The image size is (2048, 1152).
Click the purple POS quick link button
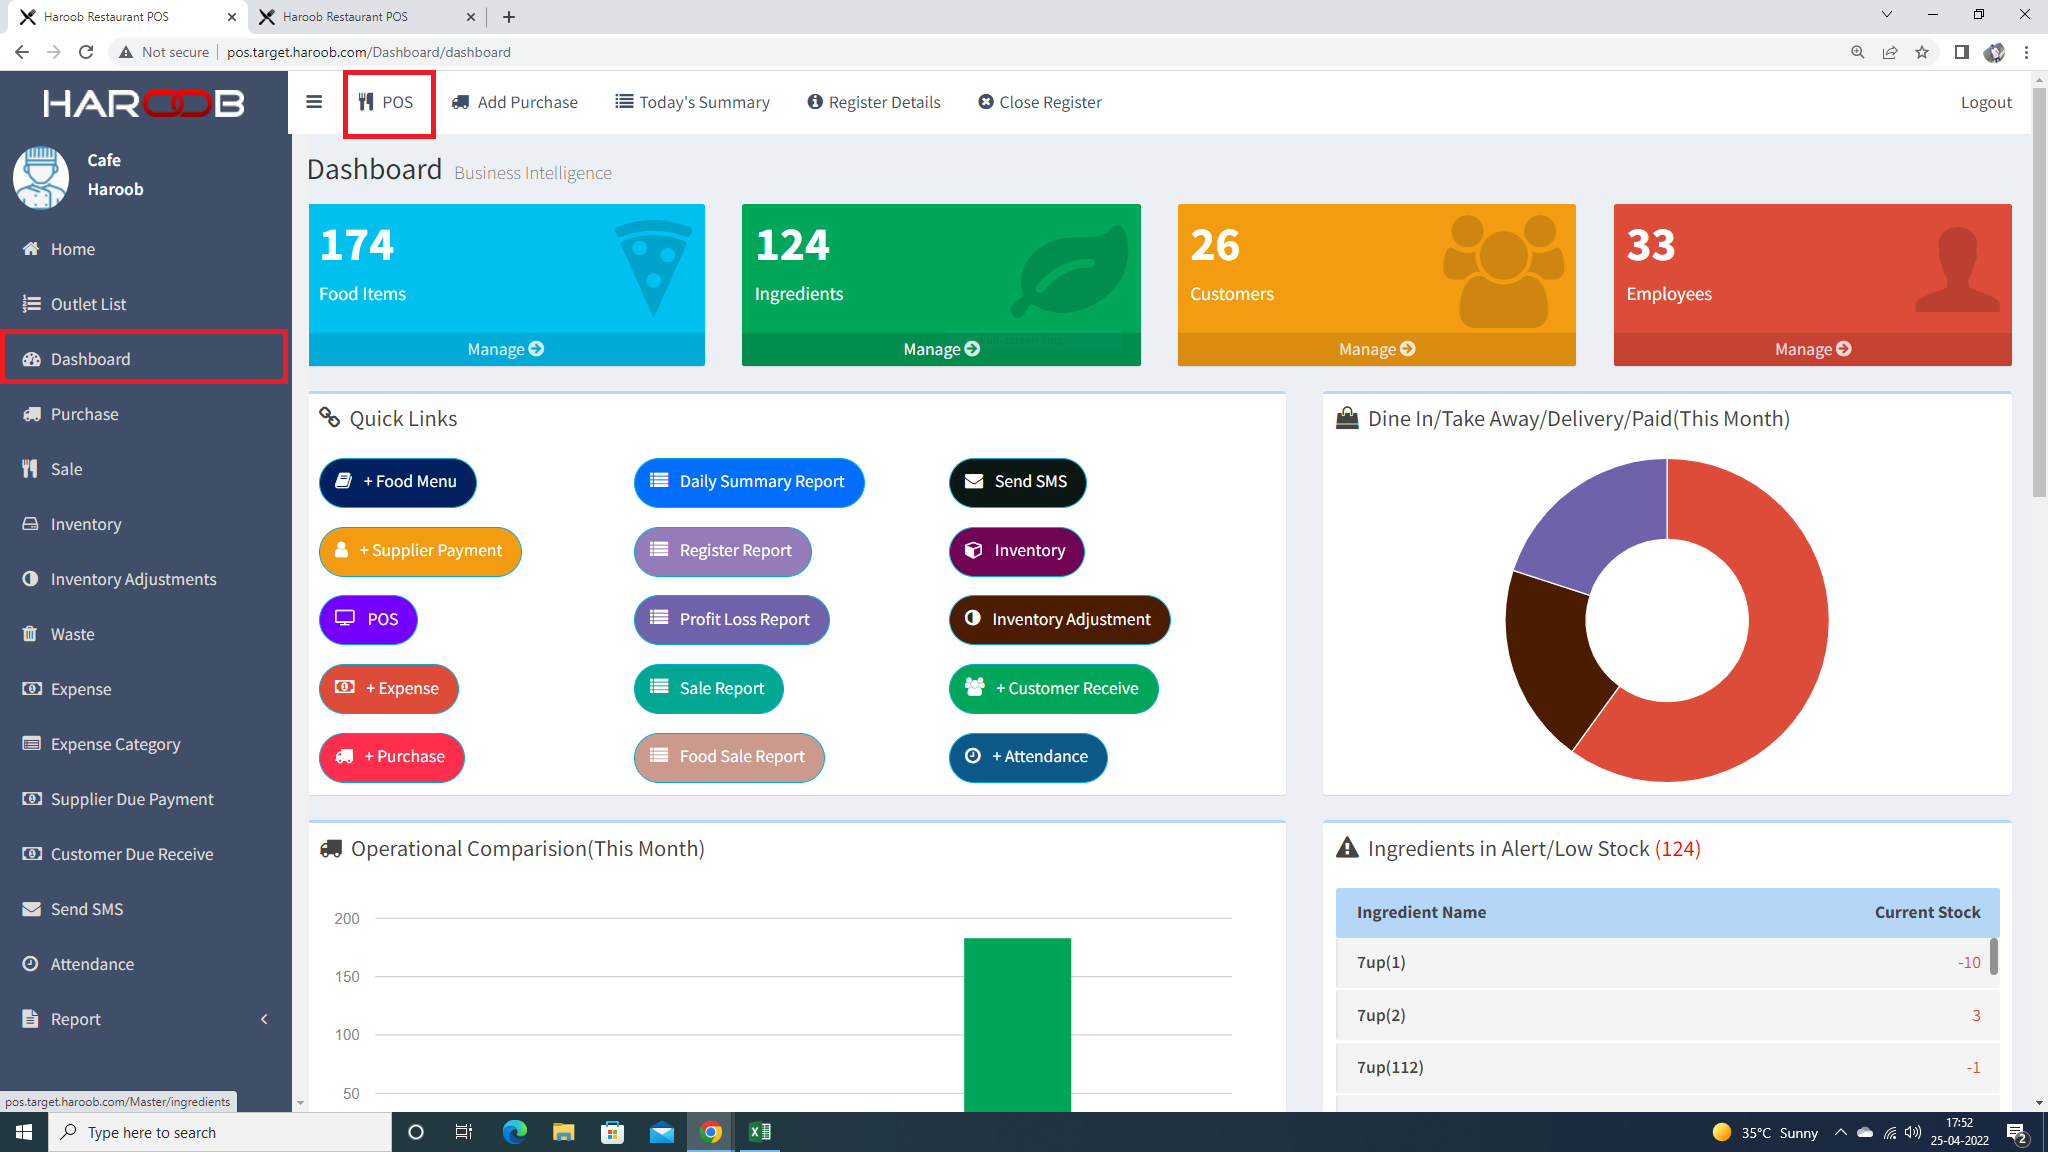click(368, 620)
